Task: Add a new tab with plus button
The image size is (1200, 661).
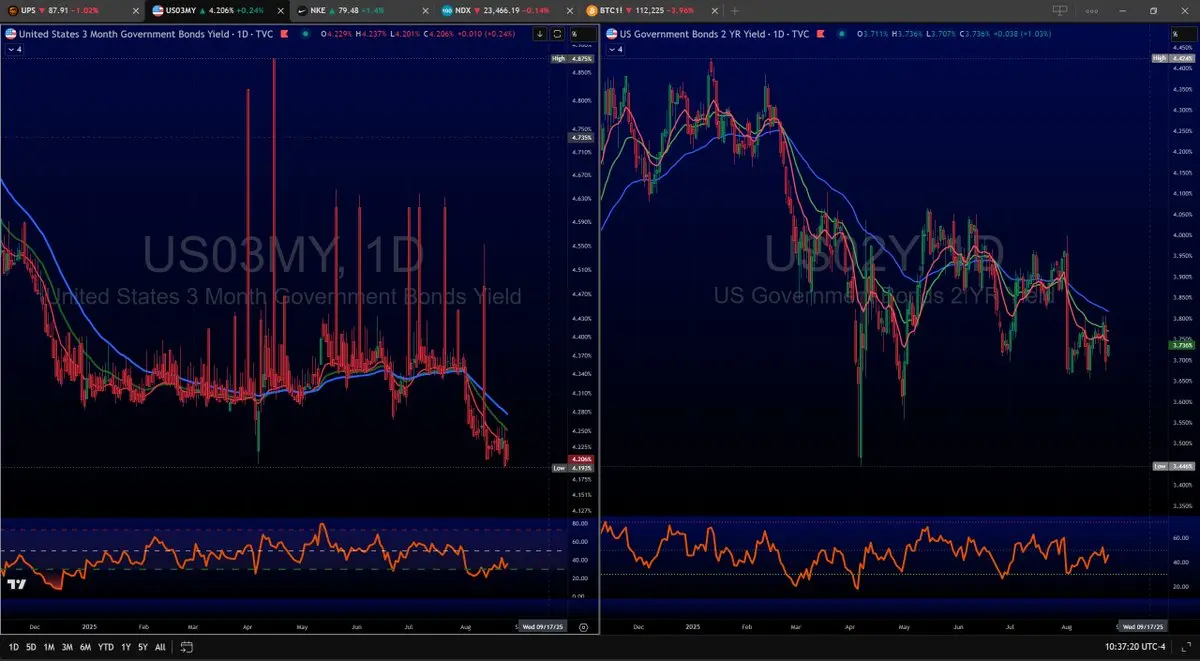Action: (735, 10)
